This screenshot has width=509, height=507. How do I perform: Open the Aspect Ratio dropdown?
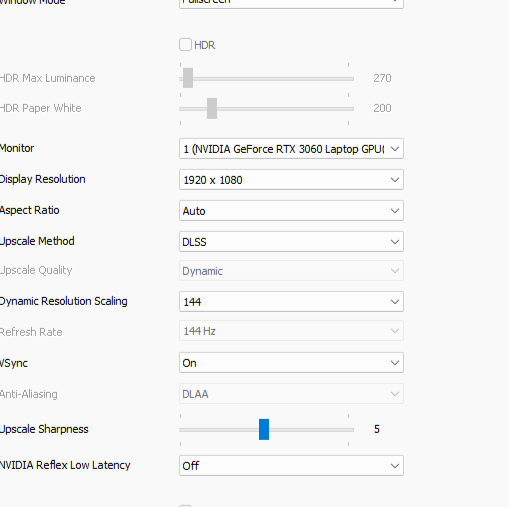point(291,211)
